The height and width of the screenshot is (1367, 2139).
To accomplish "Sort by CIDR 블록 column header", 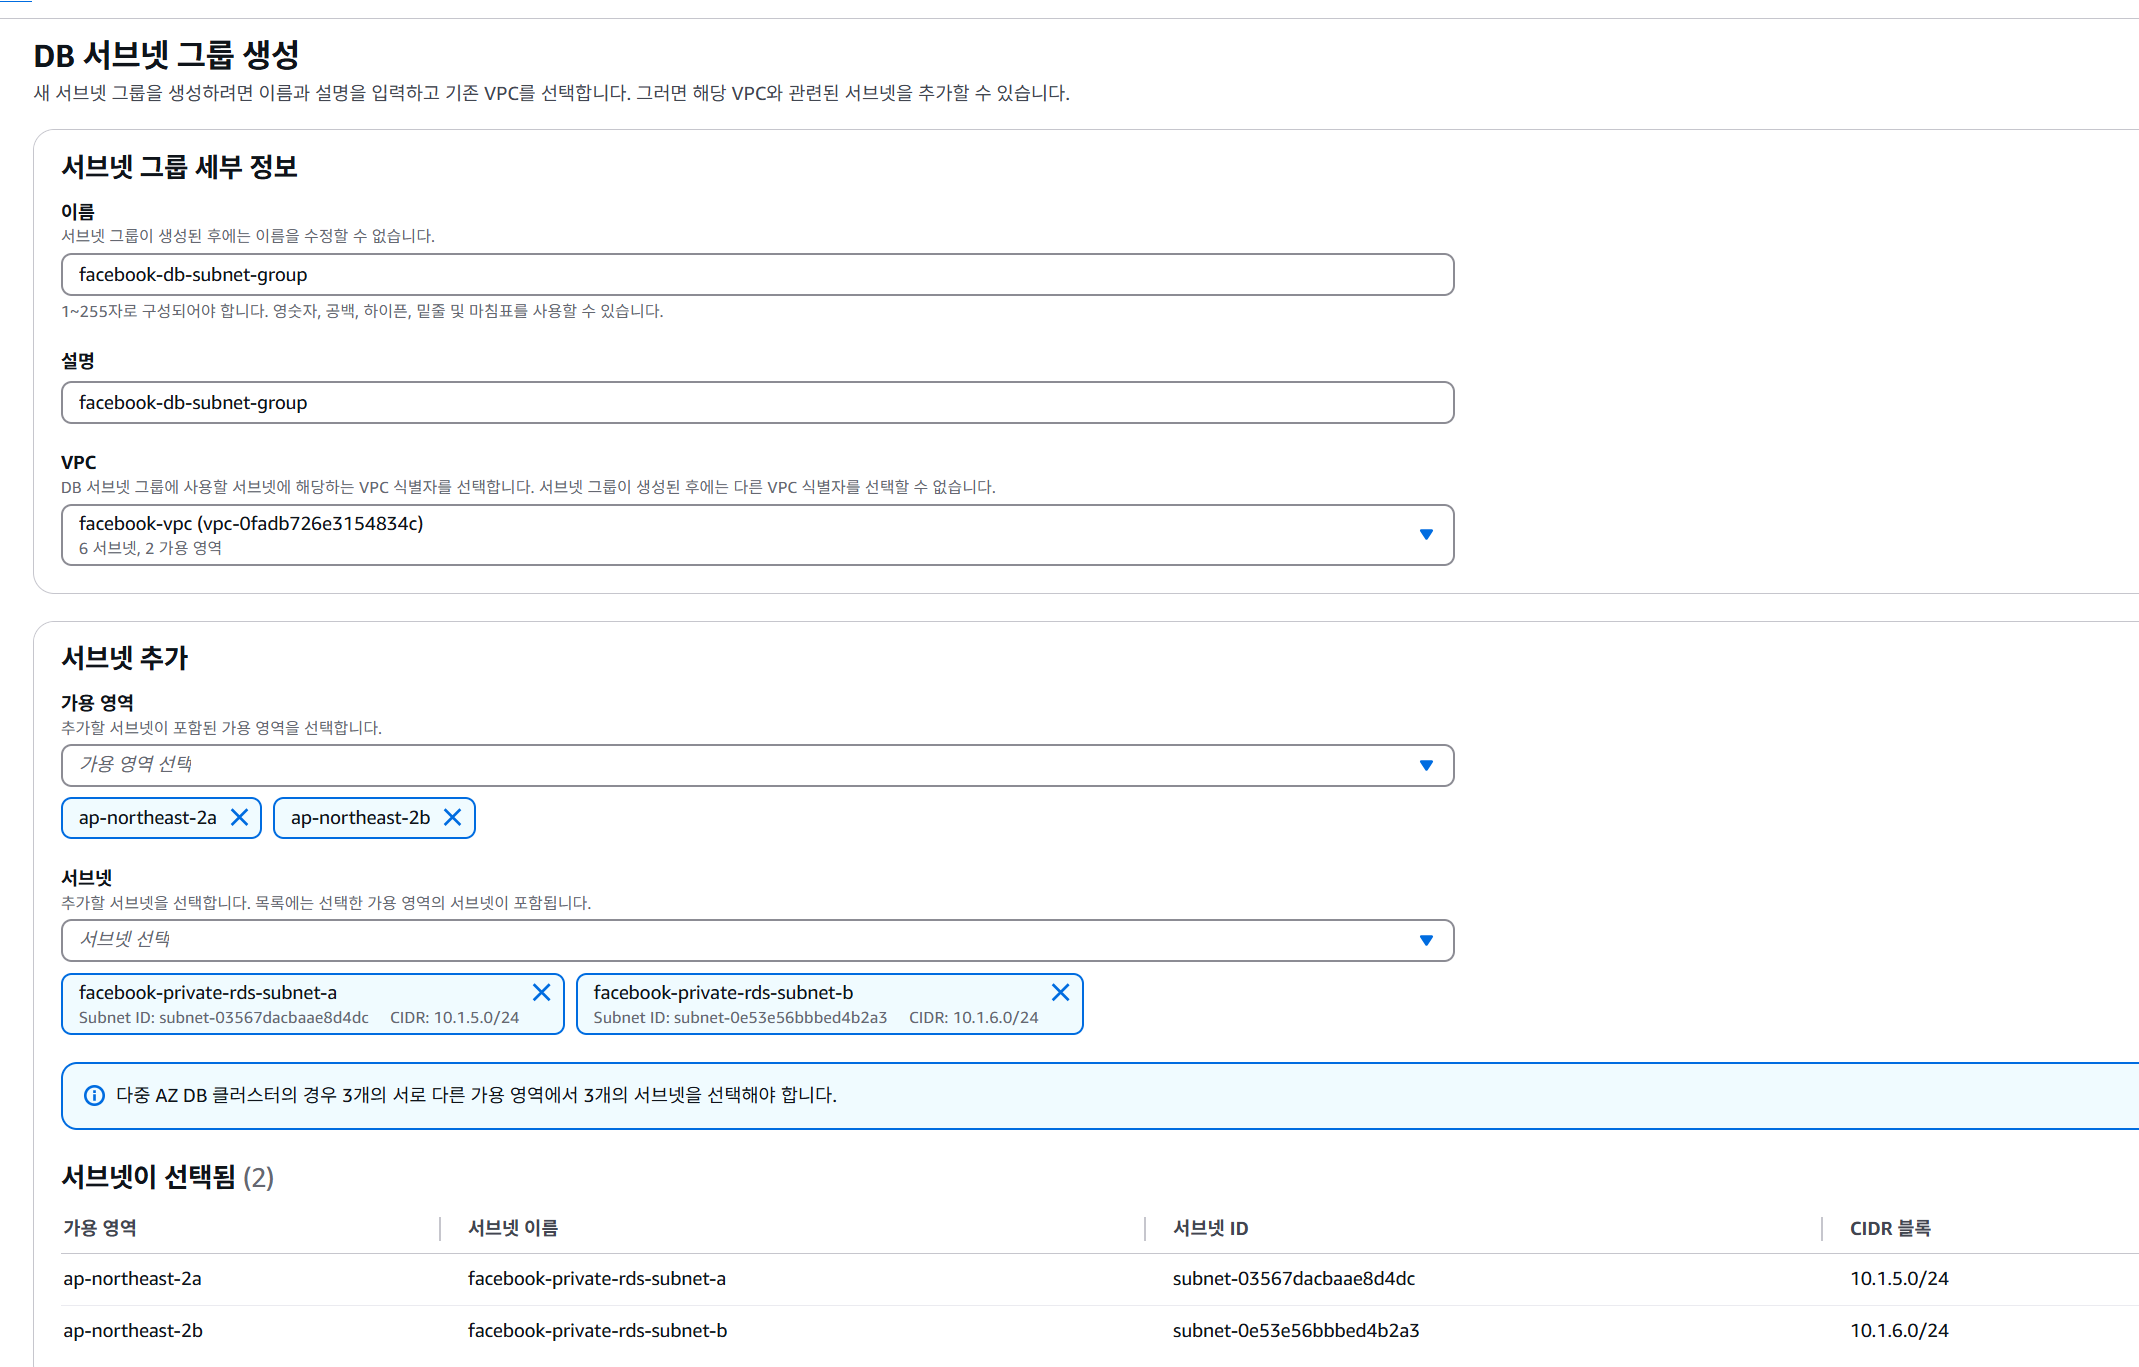I will 1890,1228.
